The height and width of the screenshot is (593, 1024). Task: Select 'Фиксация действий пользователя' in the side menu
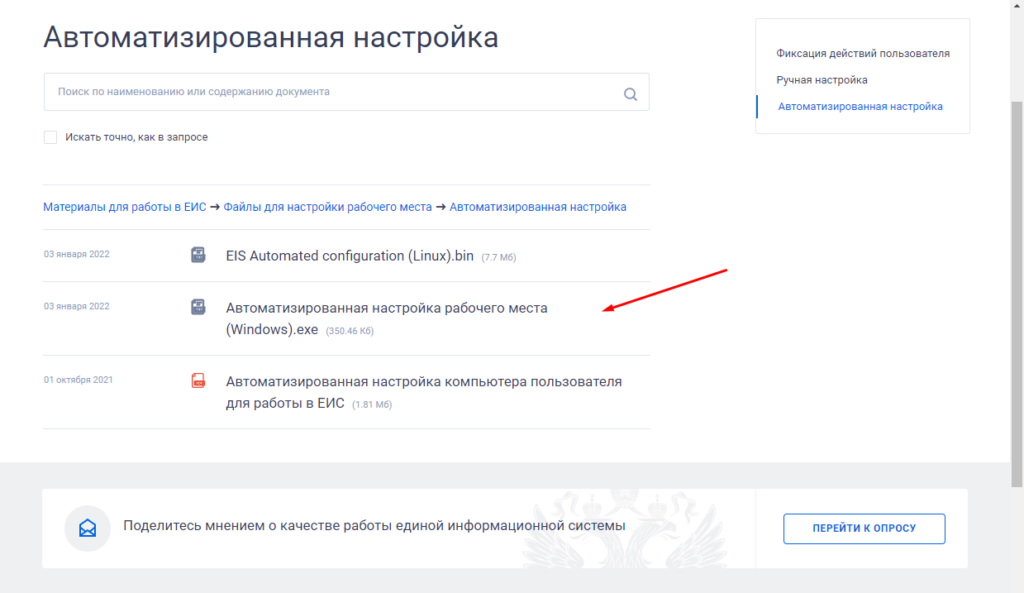tap(863, 53)
